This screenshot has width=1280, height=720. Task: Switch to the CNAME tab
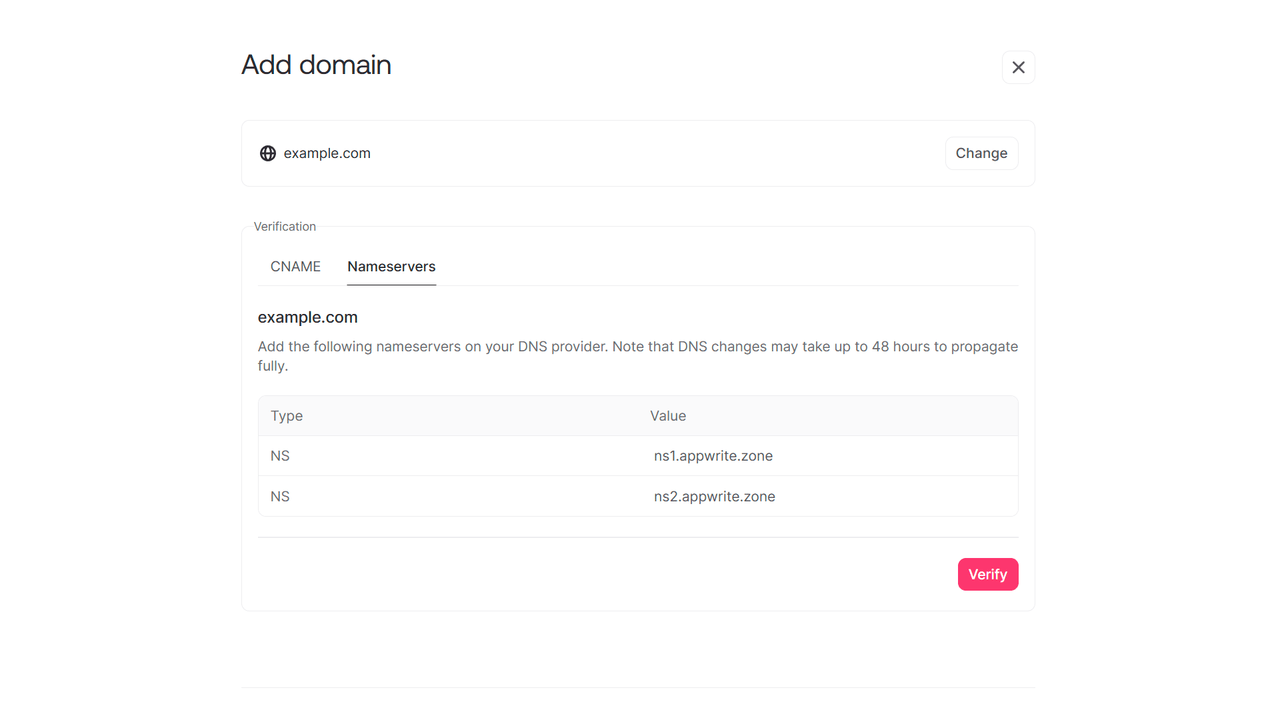tap(295, 266)
